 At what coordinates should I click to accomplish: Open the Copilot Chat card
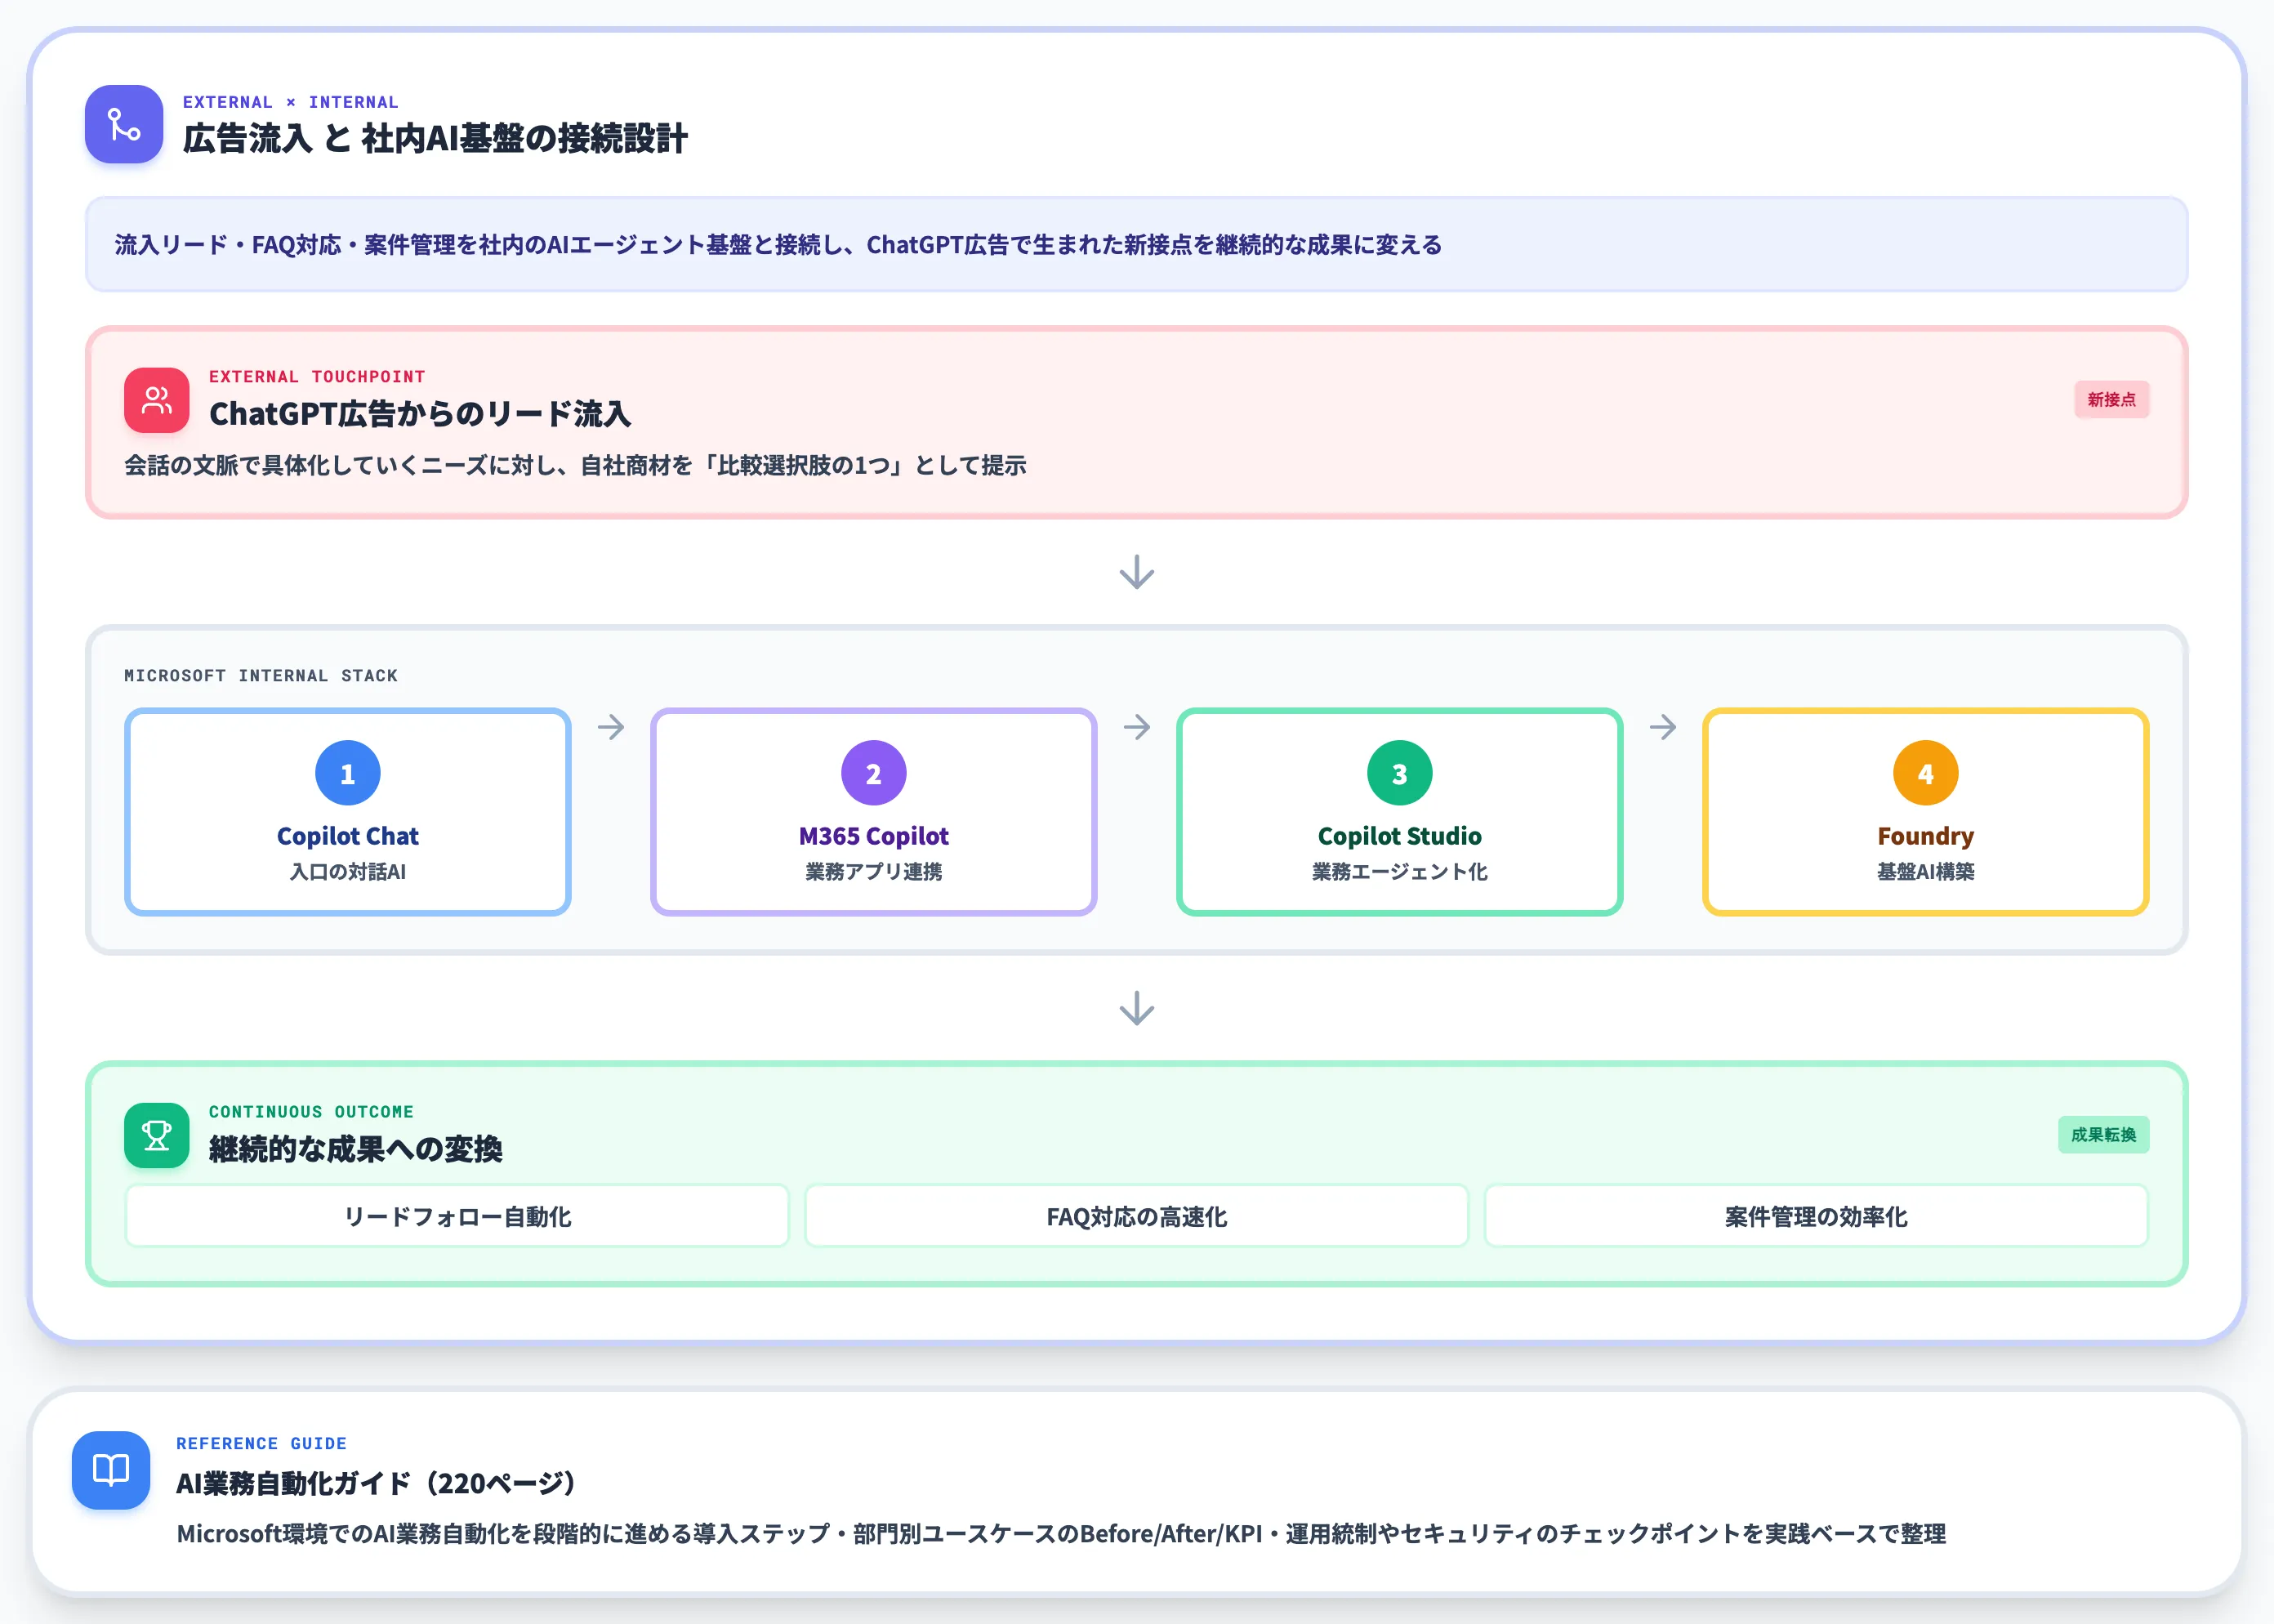point(348,812)
